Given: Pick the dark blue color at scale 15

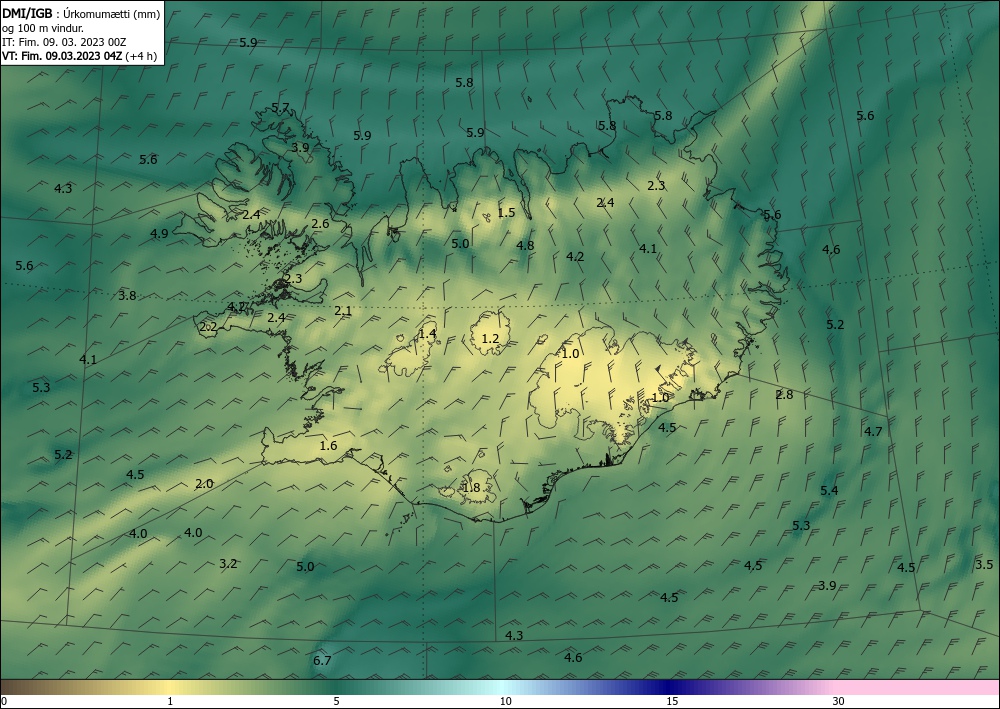Looking at the screenshot, I should (x=668, y=687).
